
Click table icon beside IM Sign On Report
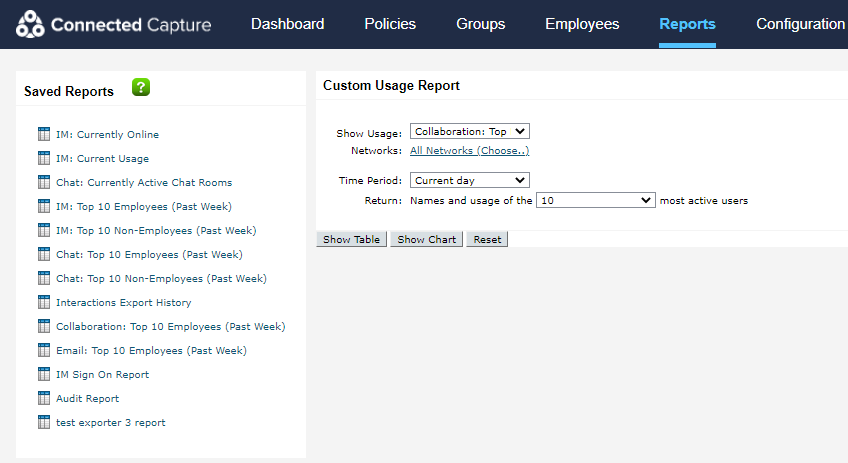pos(44,374)
